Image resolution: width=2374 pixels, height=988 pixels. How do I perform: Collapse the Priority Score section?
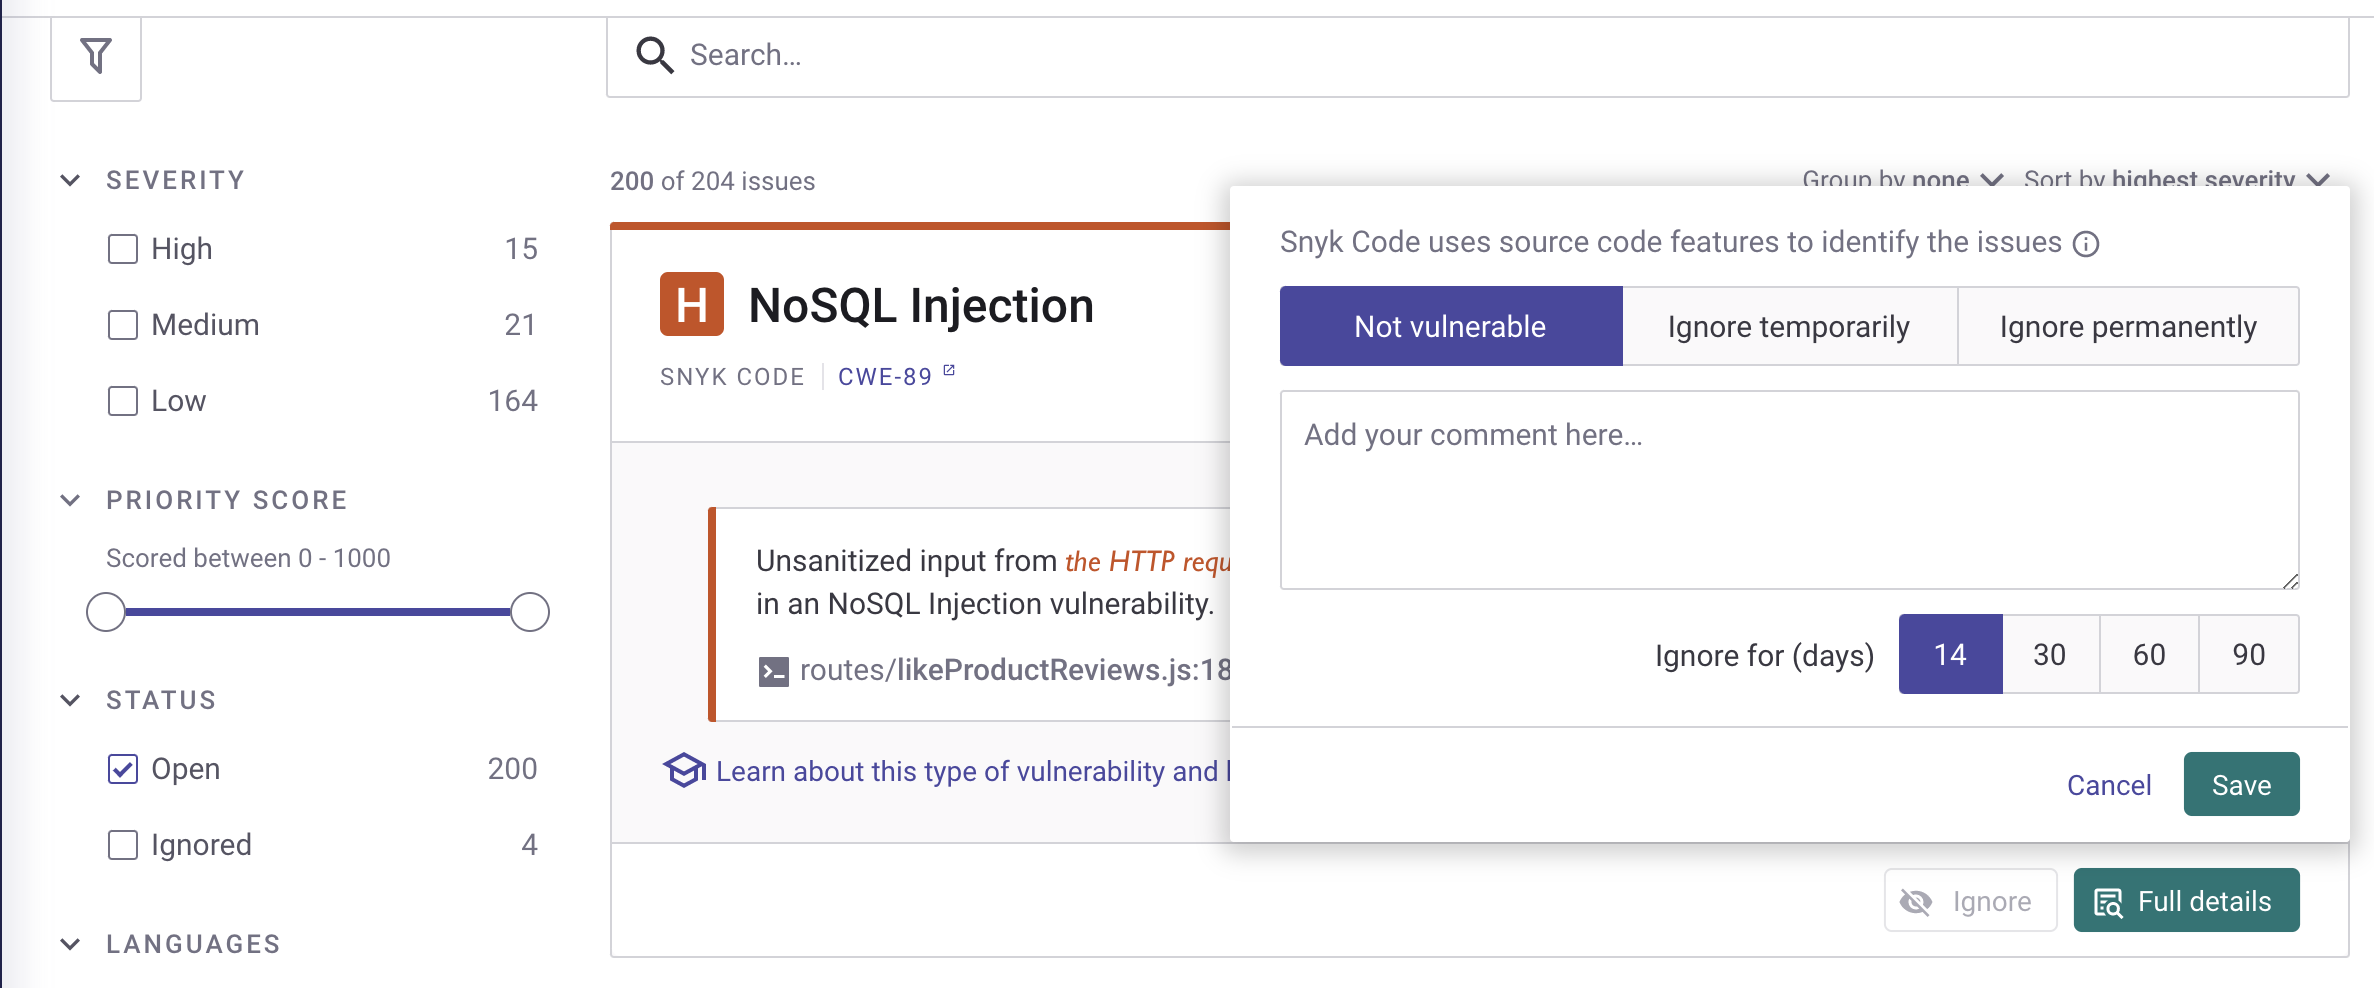tap(70, 500)
